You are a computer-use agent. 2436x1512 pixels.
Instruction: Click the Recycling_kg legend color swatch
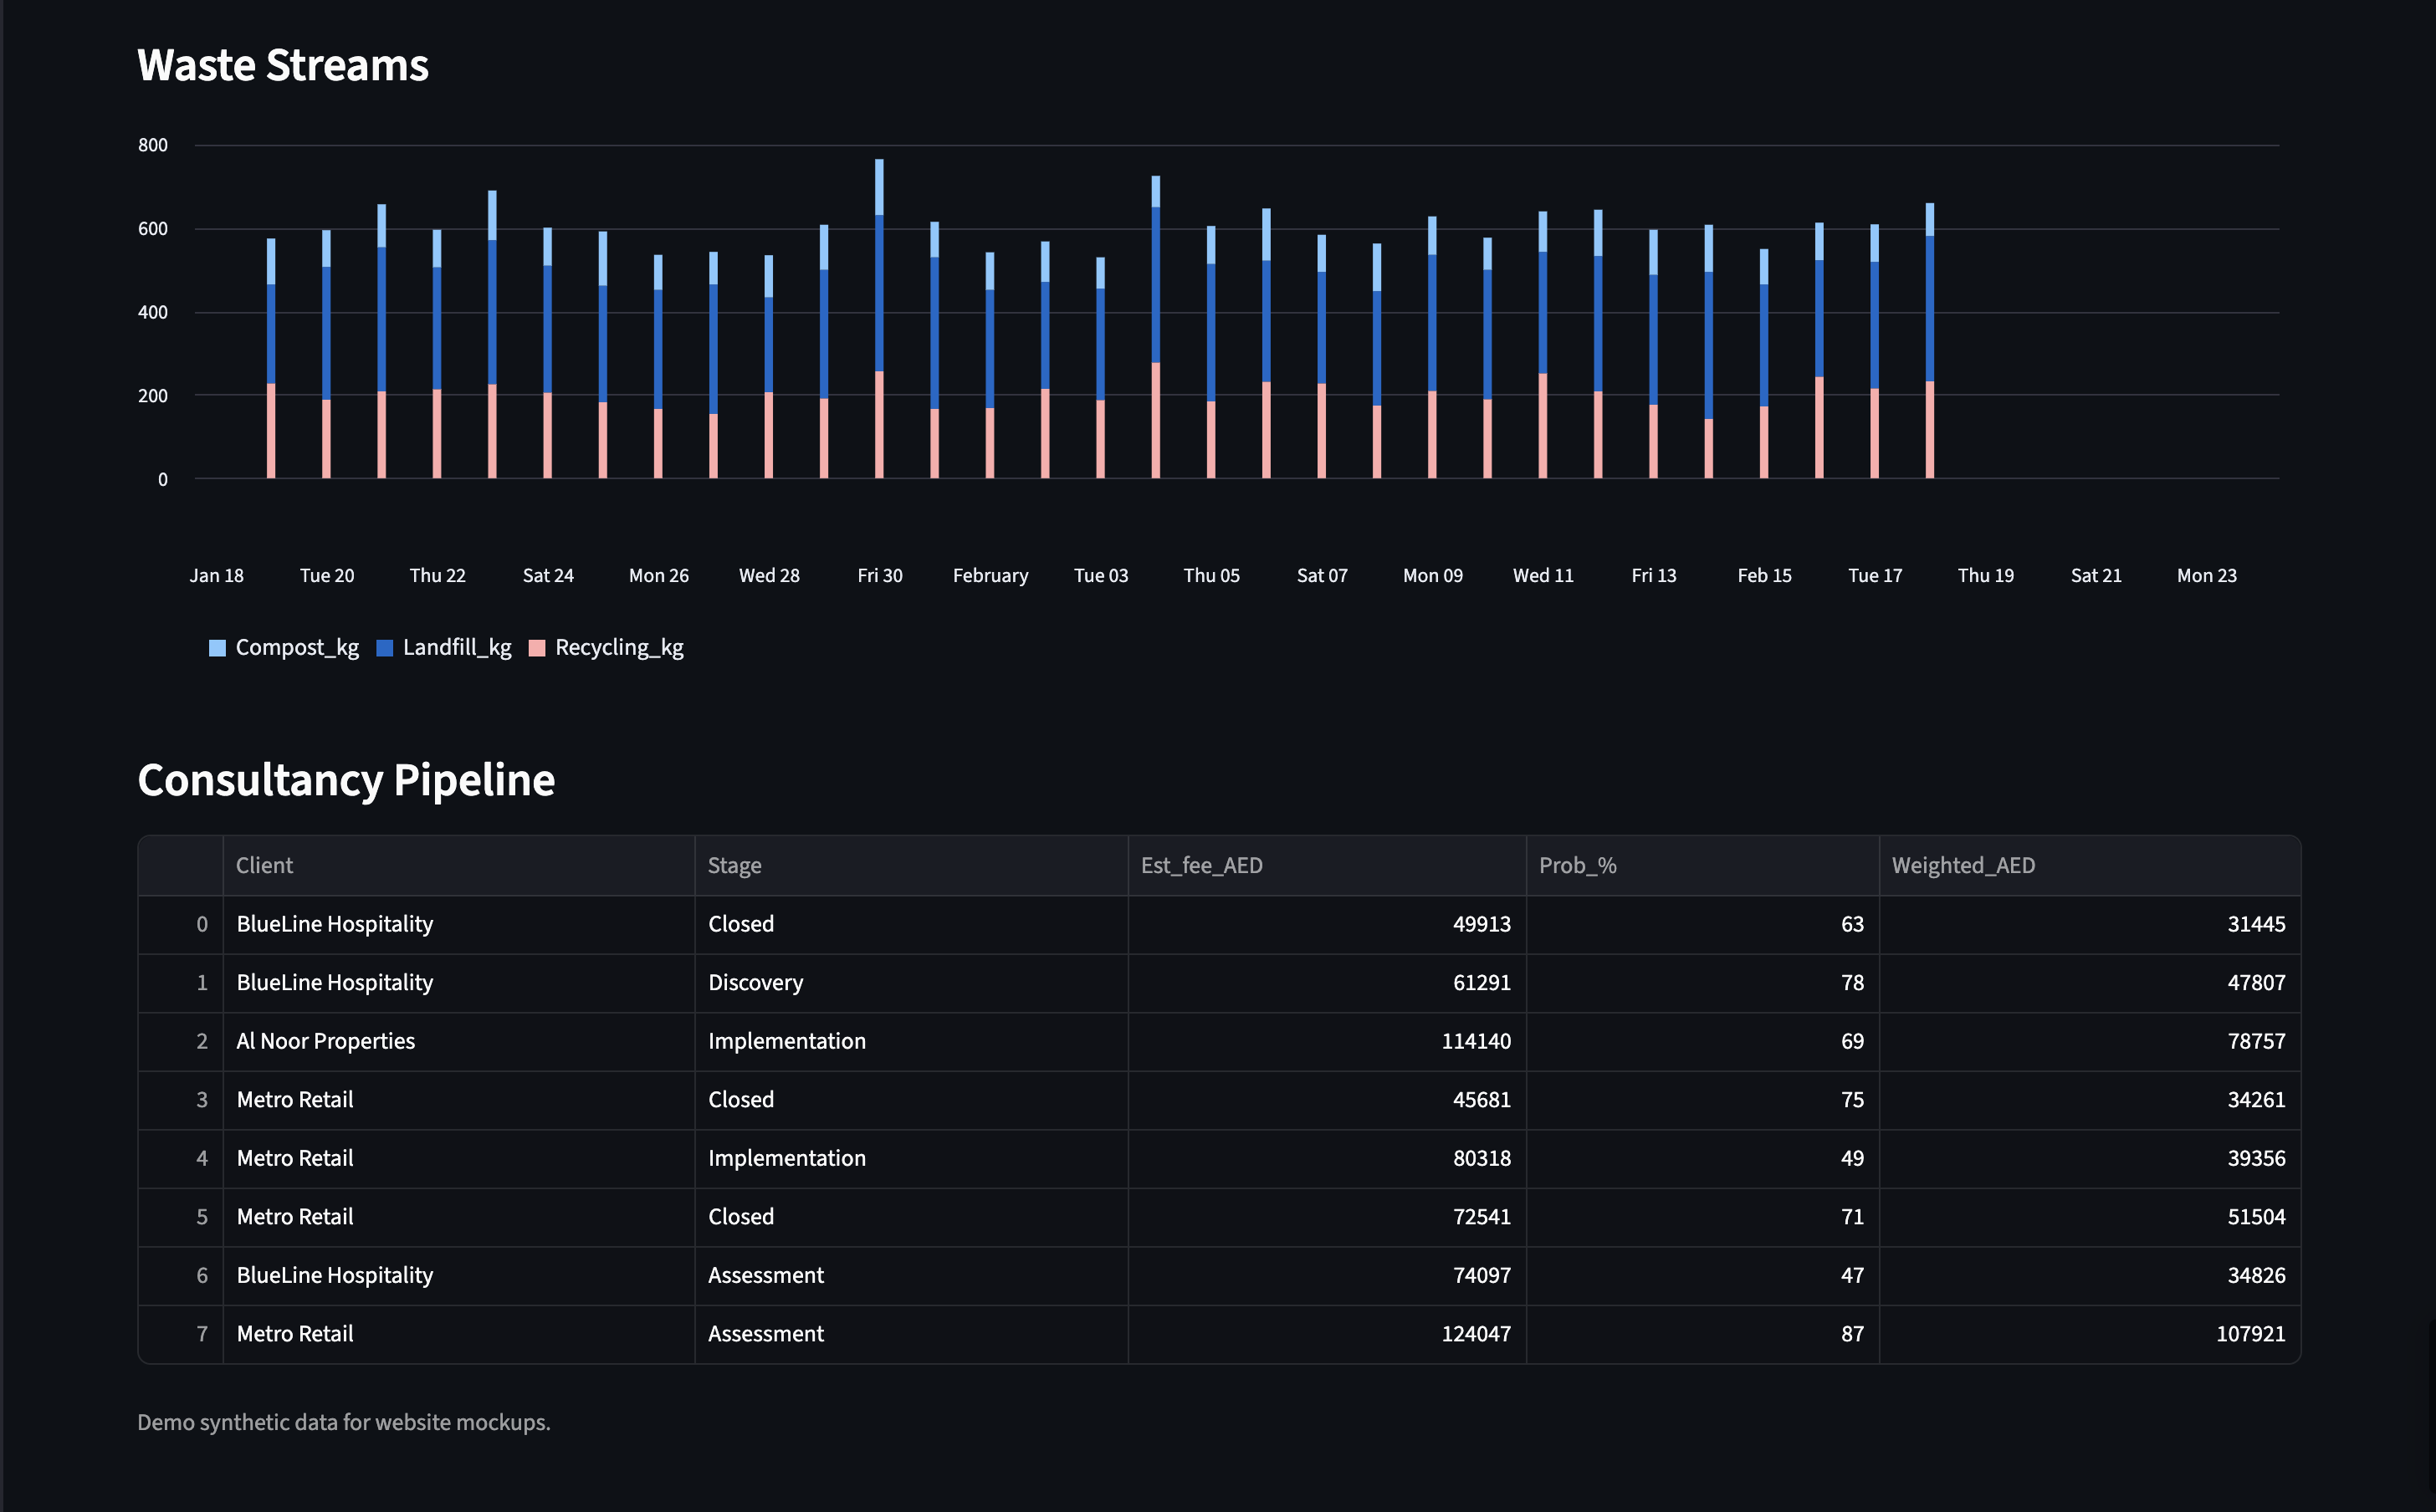tap(537, 648)
